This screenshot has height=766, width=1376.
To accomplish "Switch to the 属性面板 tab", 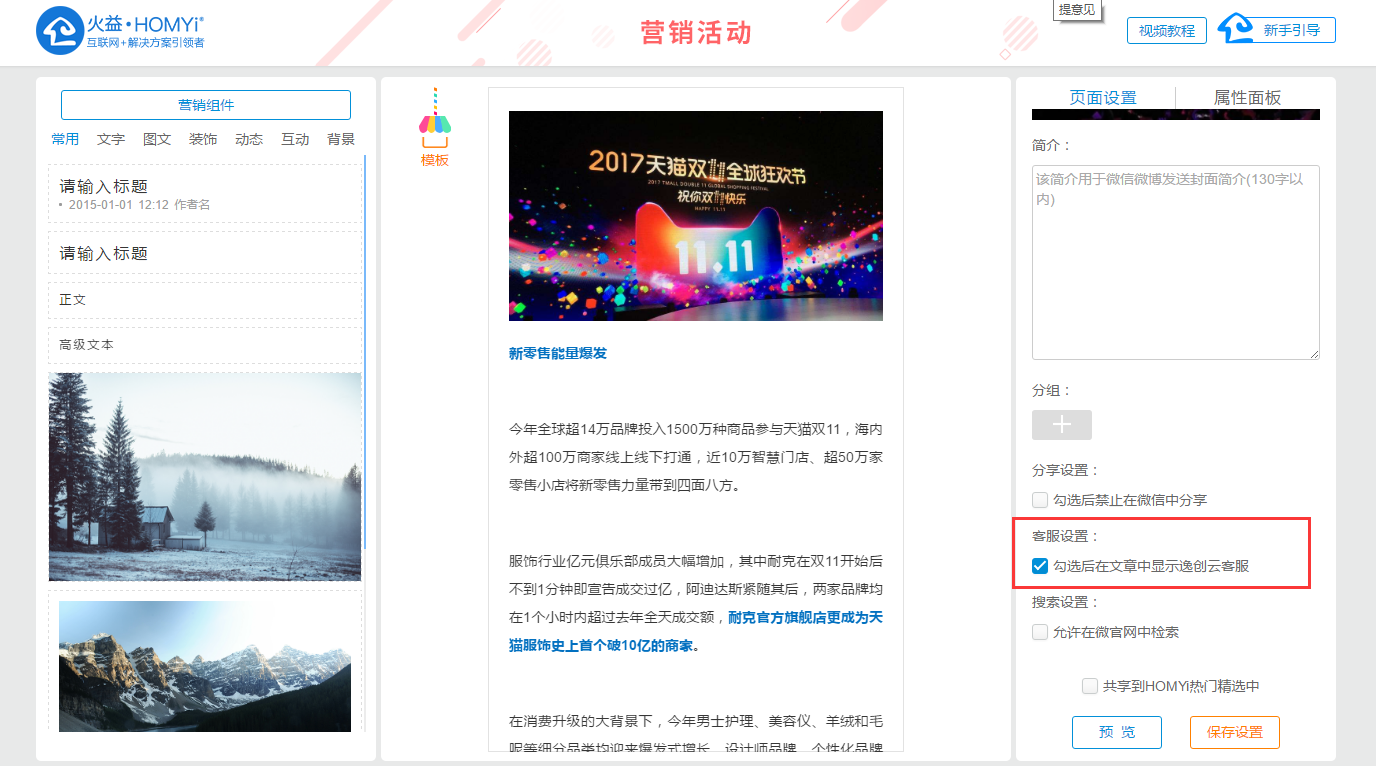I will pyautogui.click(x=1247, y=98).
